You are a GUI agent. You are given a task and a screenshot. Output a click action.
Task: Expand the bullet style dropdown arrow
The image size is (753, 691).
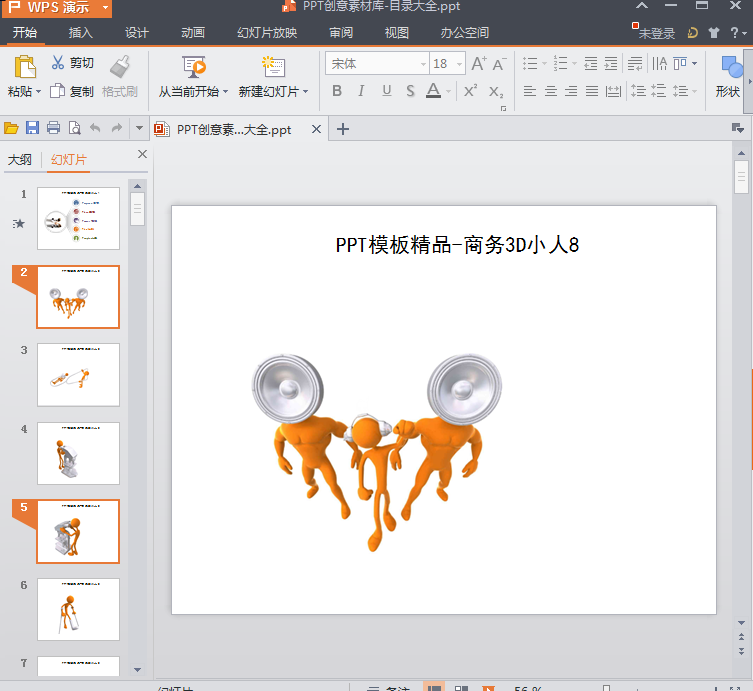(x=544, y=63)
